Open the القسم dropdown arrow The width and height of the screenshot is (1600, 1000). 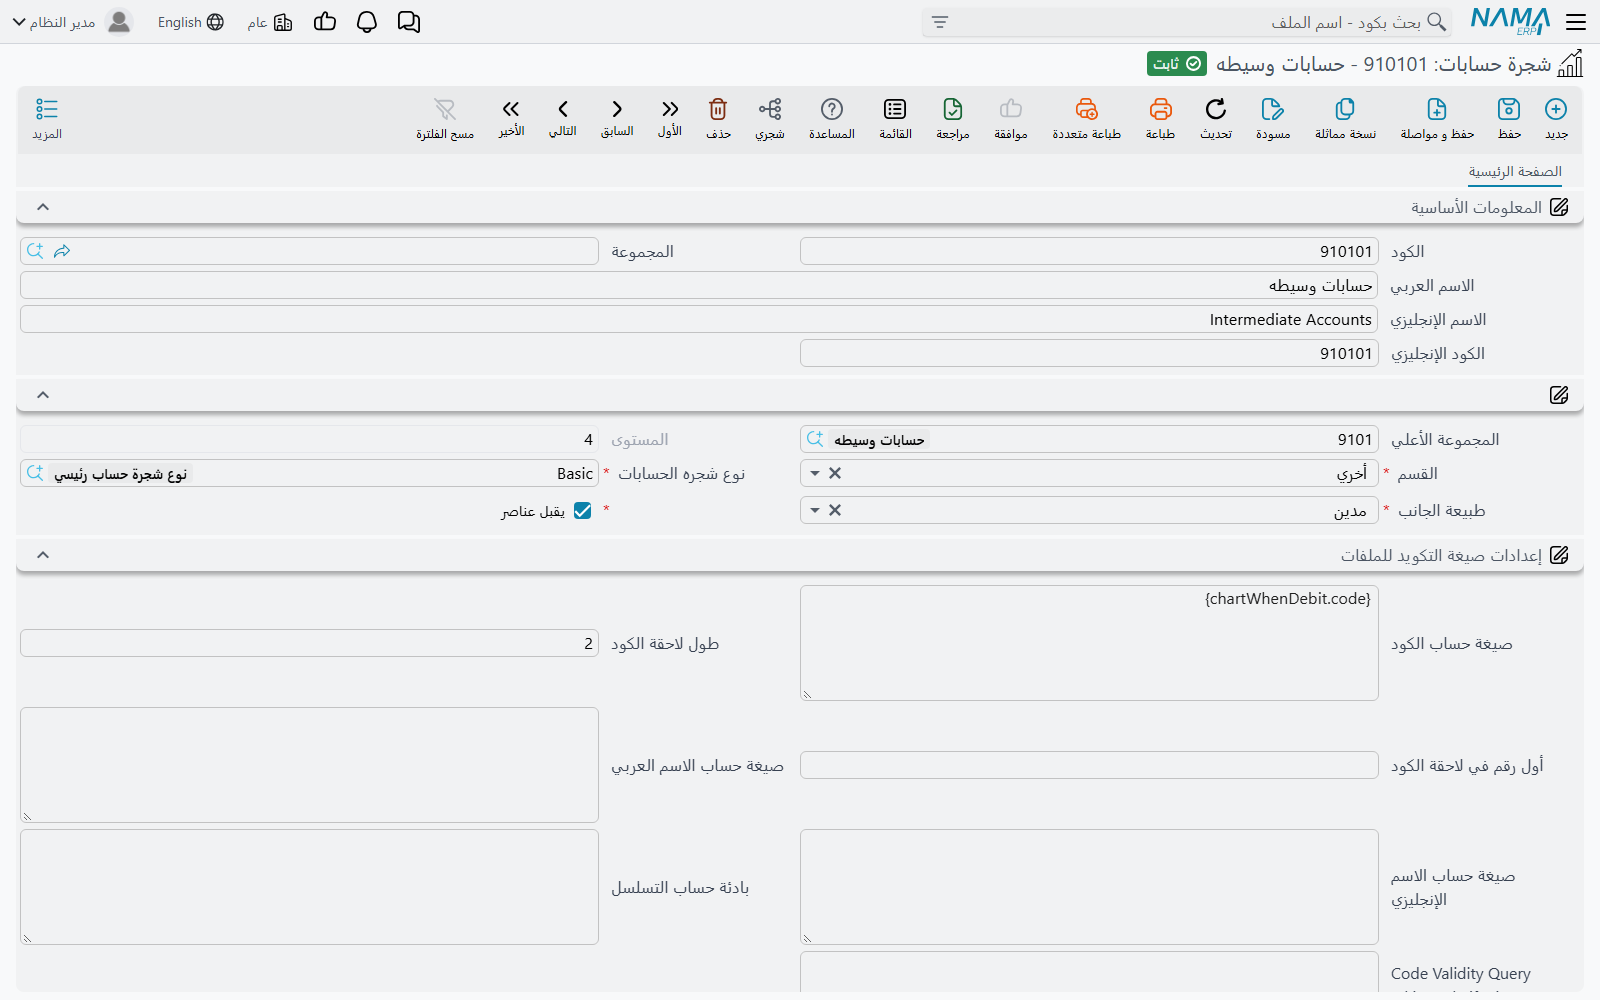pos(815,473)
